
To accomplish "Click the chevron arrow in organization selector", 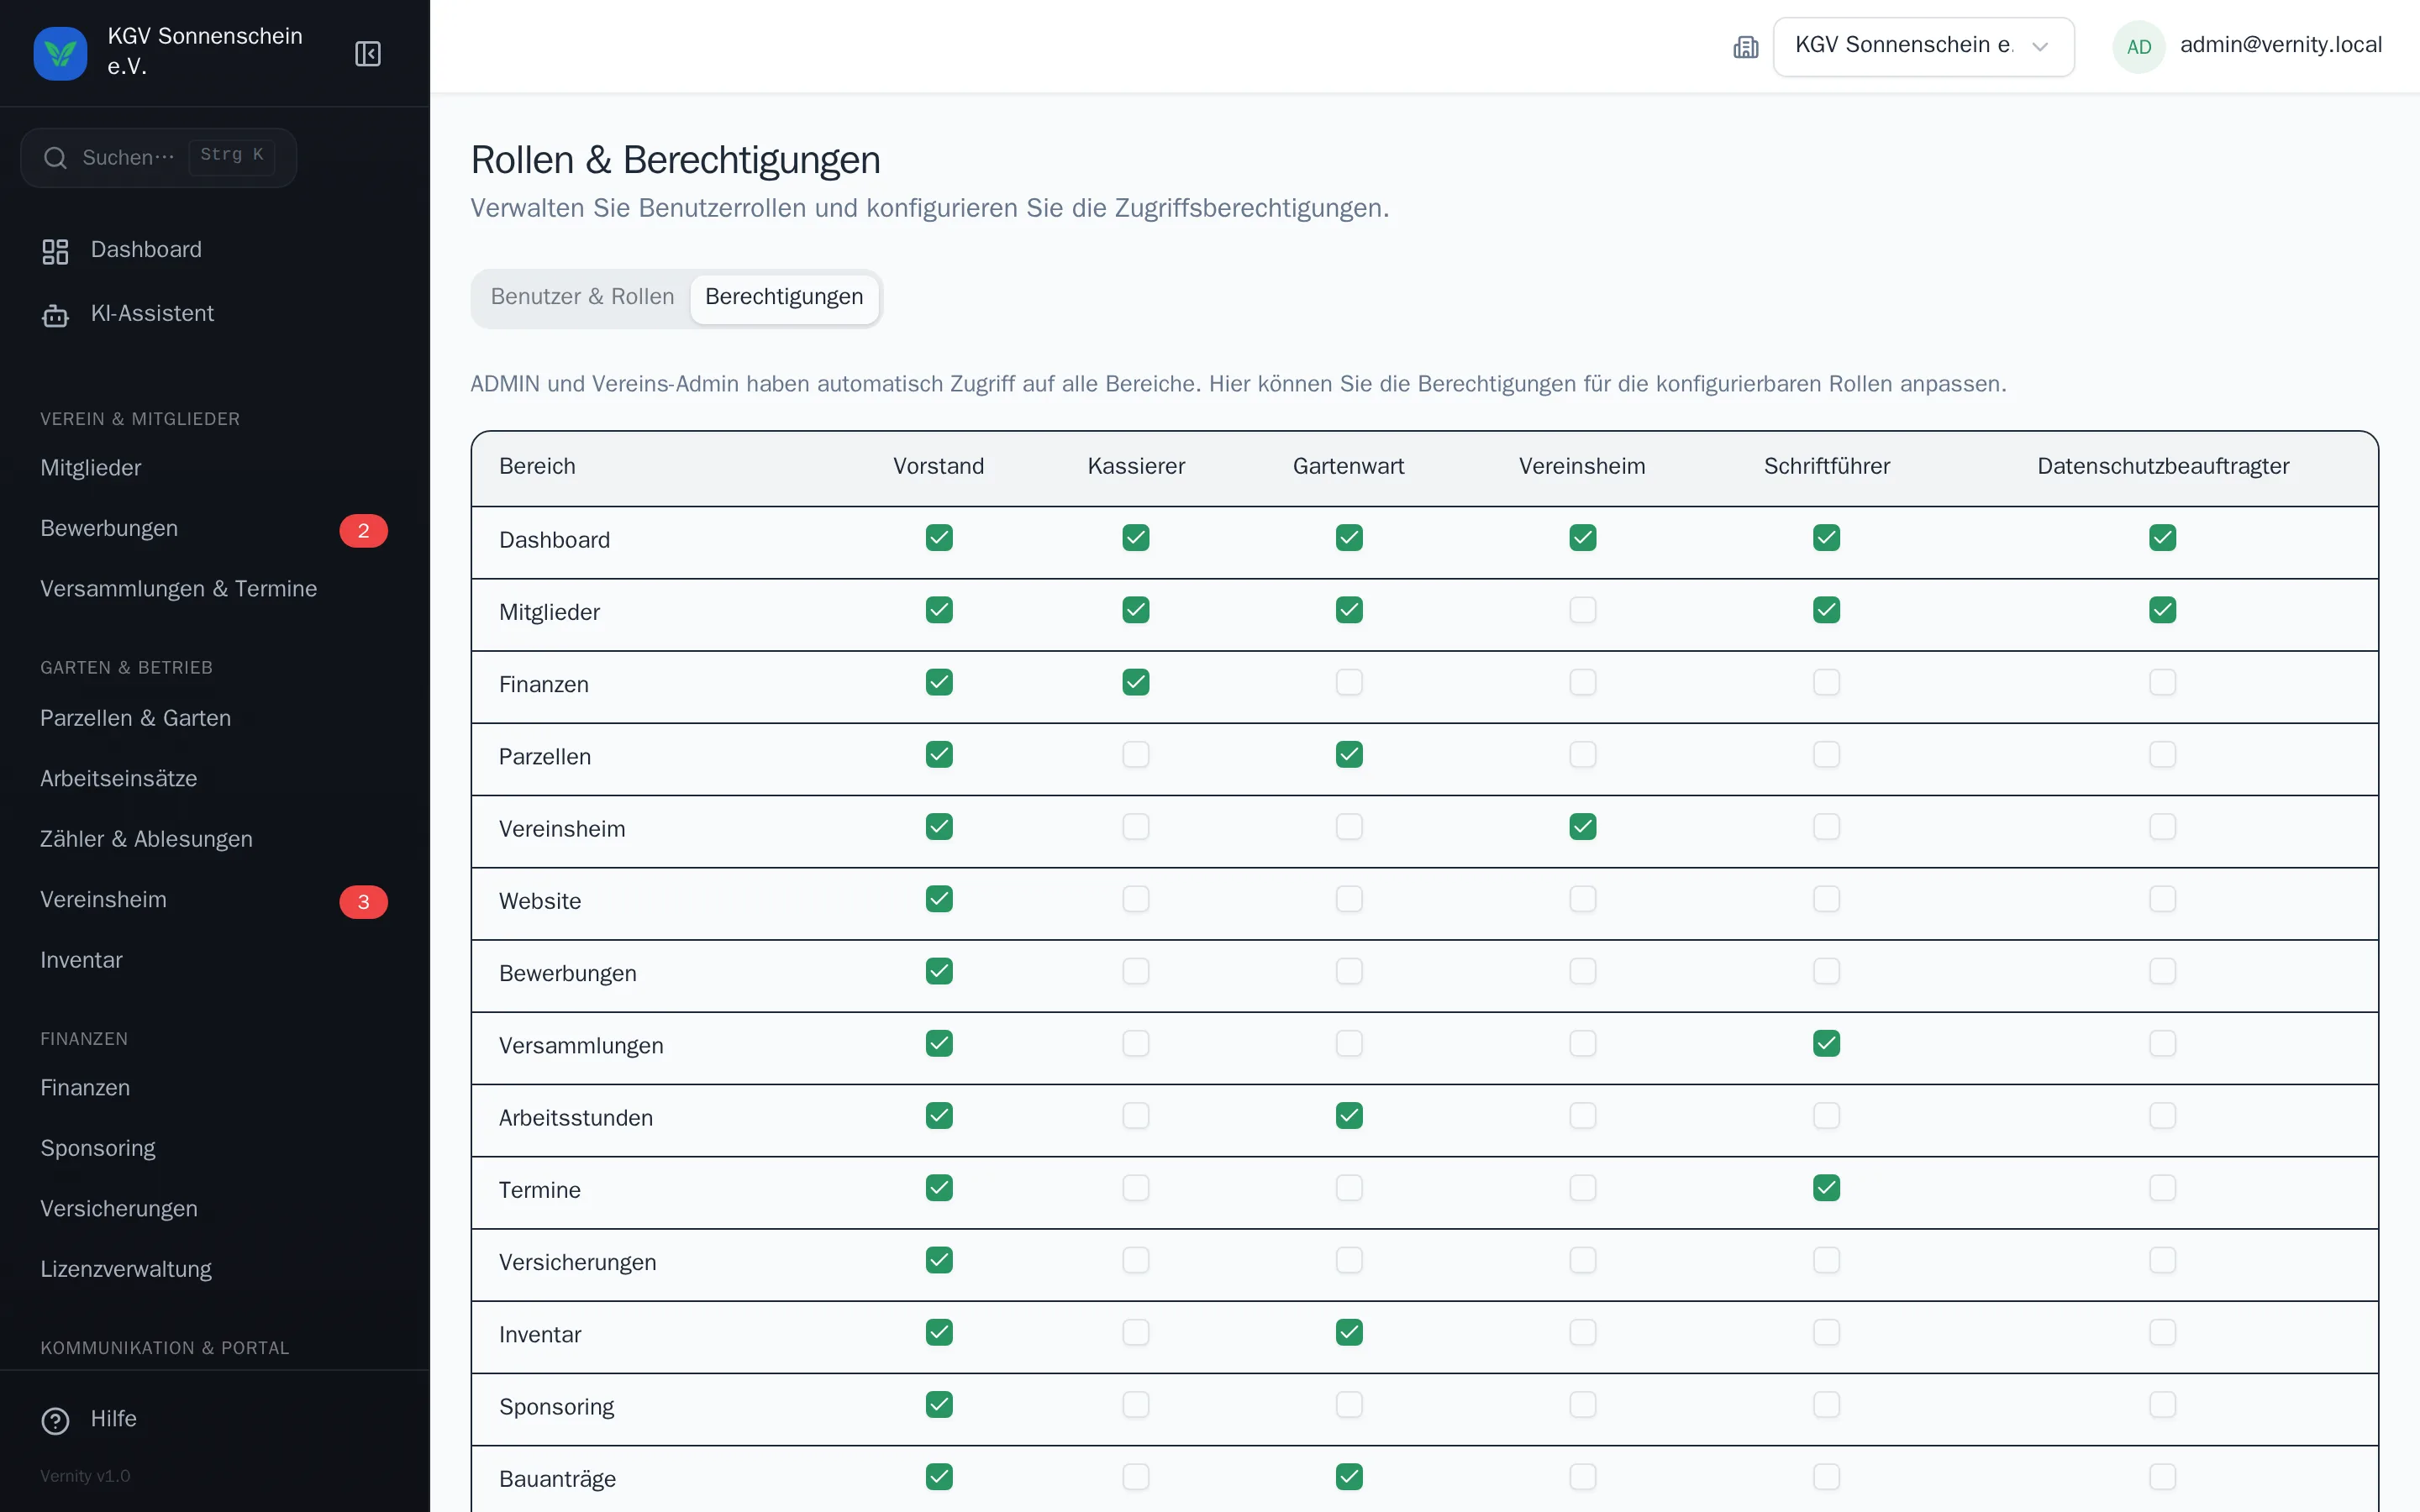I will (x=2040, y=47).
